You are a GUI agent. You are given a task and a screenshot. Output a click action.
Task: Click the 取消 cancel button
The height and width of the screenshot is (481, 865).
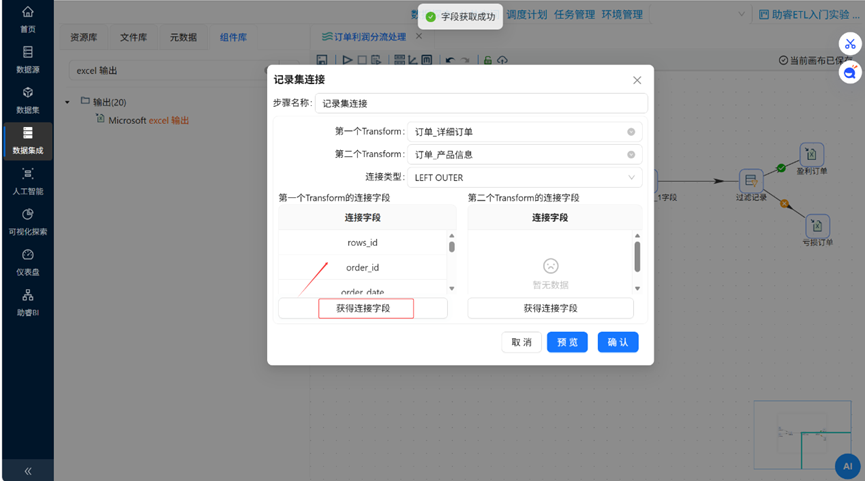click(521, 342)
